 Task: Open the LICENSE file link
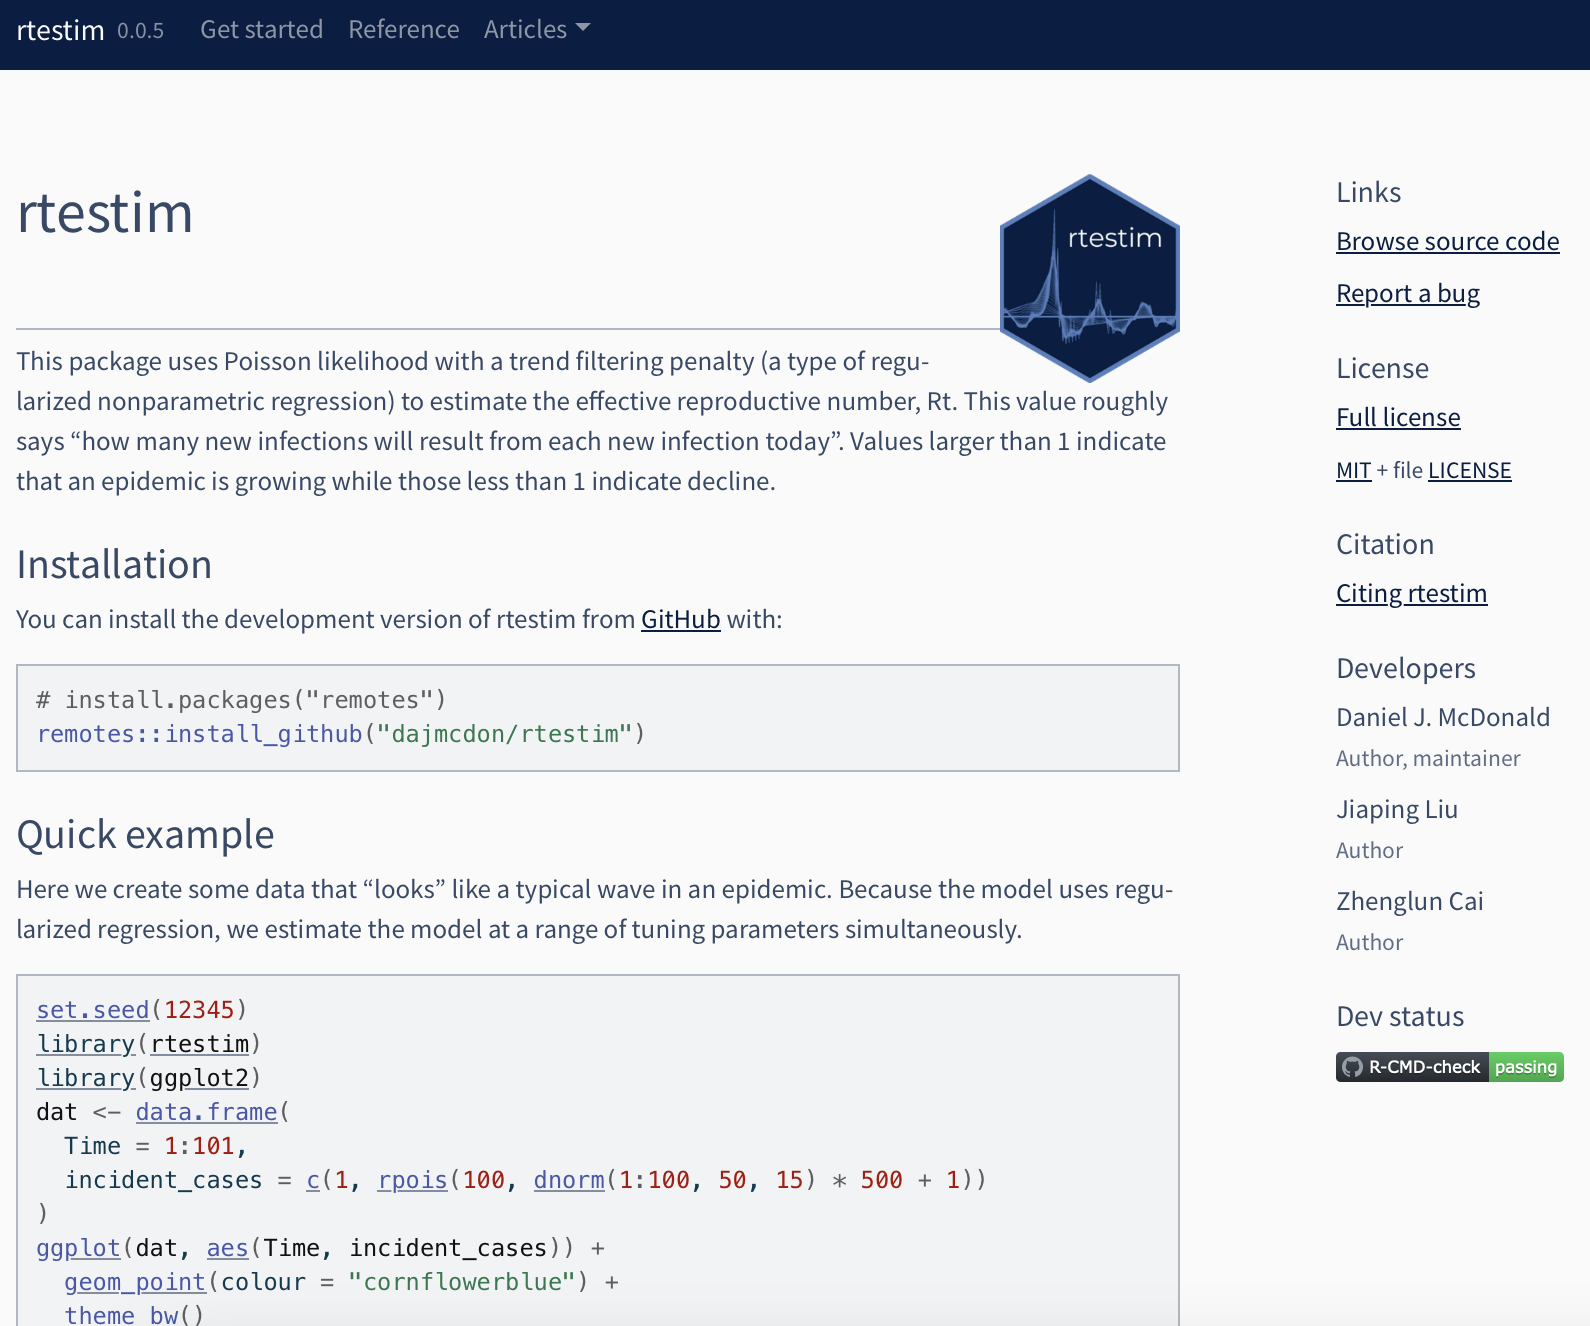pos(1469,471)
